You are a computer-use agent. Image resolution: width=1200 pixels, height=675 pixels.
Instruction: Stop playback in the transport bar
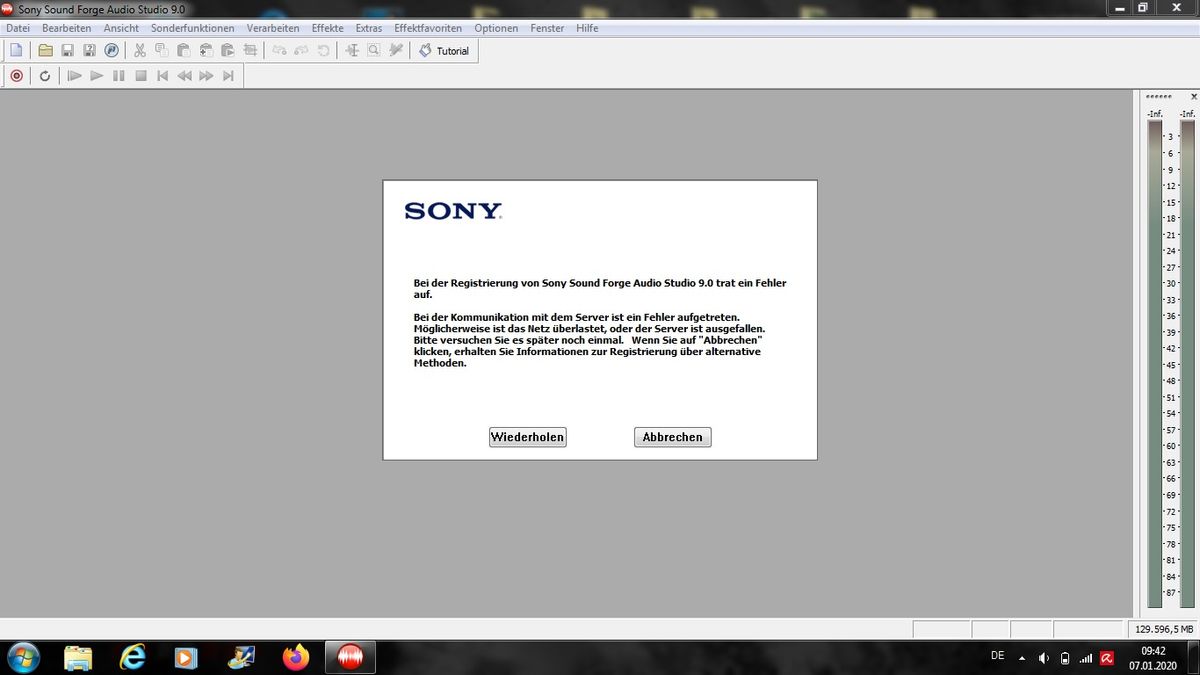[140, 75]
